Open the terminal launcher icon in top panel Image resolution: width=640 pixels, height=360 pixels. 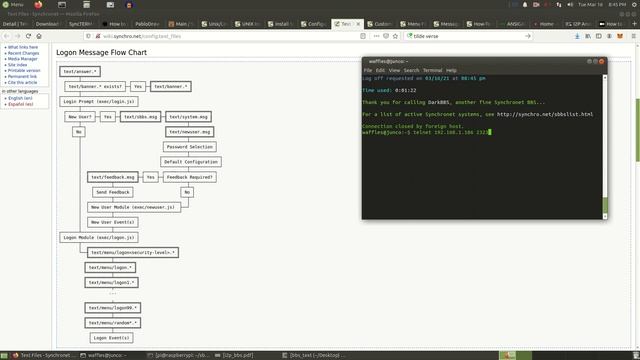(x=62, y=4)
